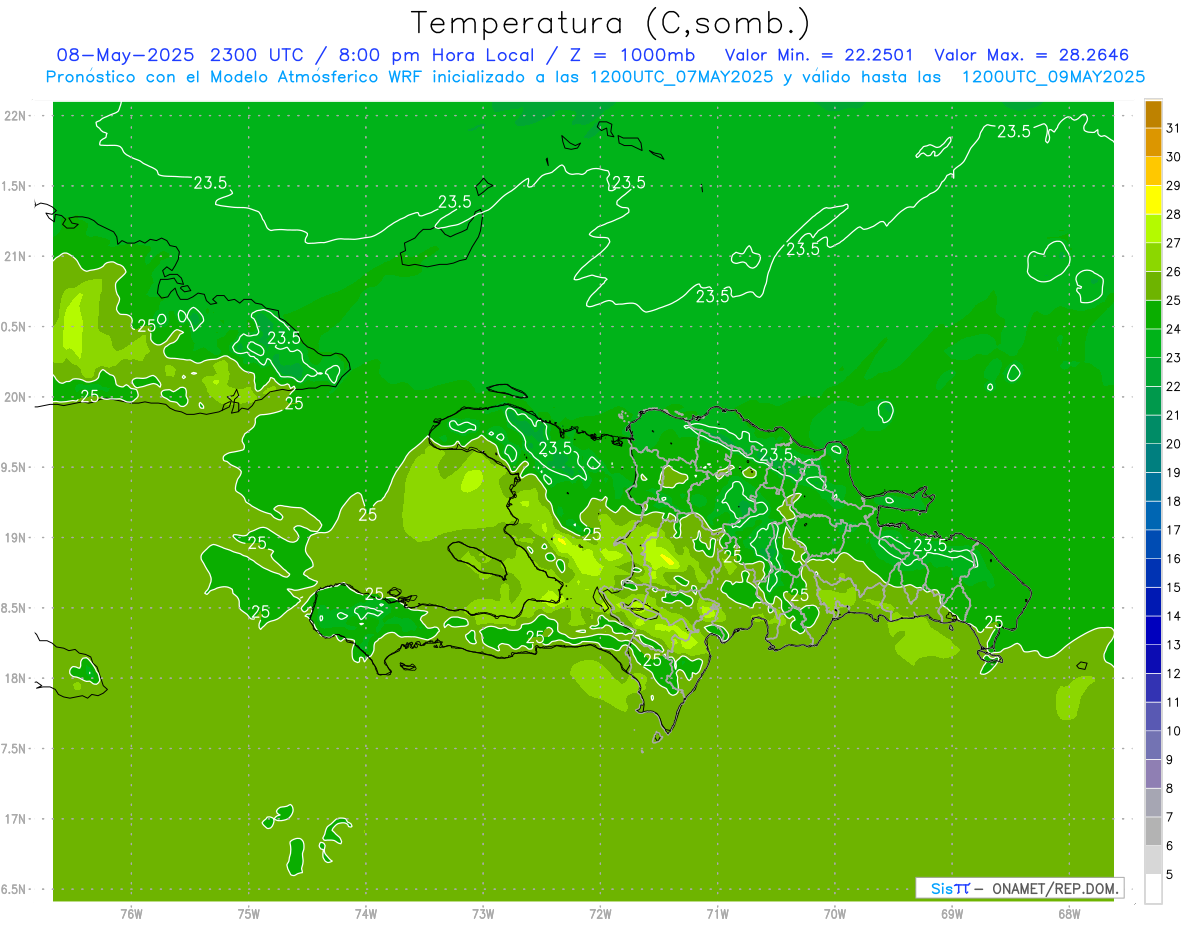Click the legend value label '25'
The height and width of the screenshot is (927, 1200).
tap(1173, 300)
